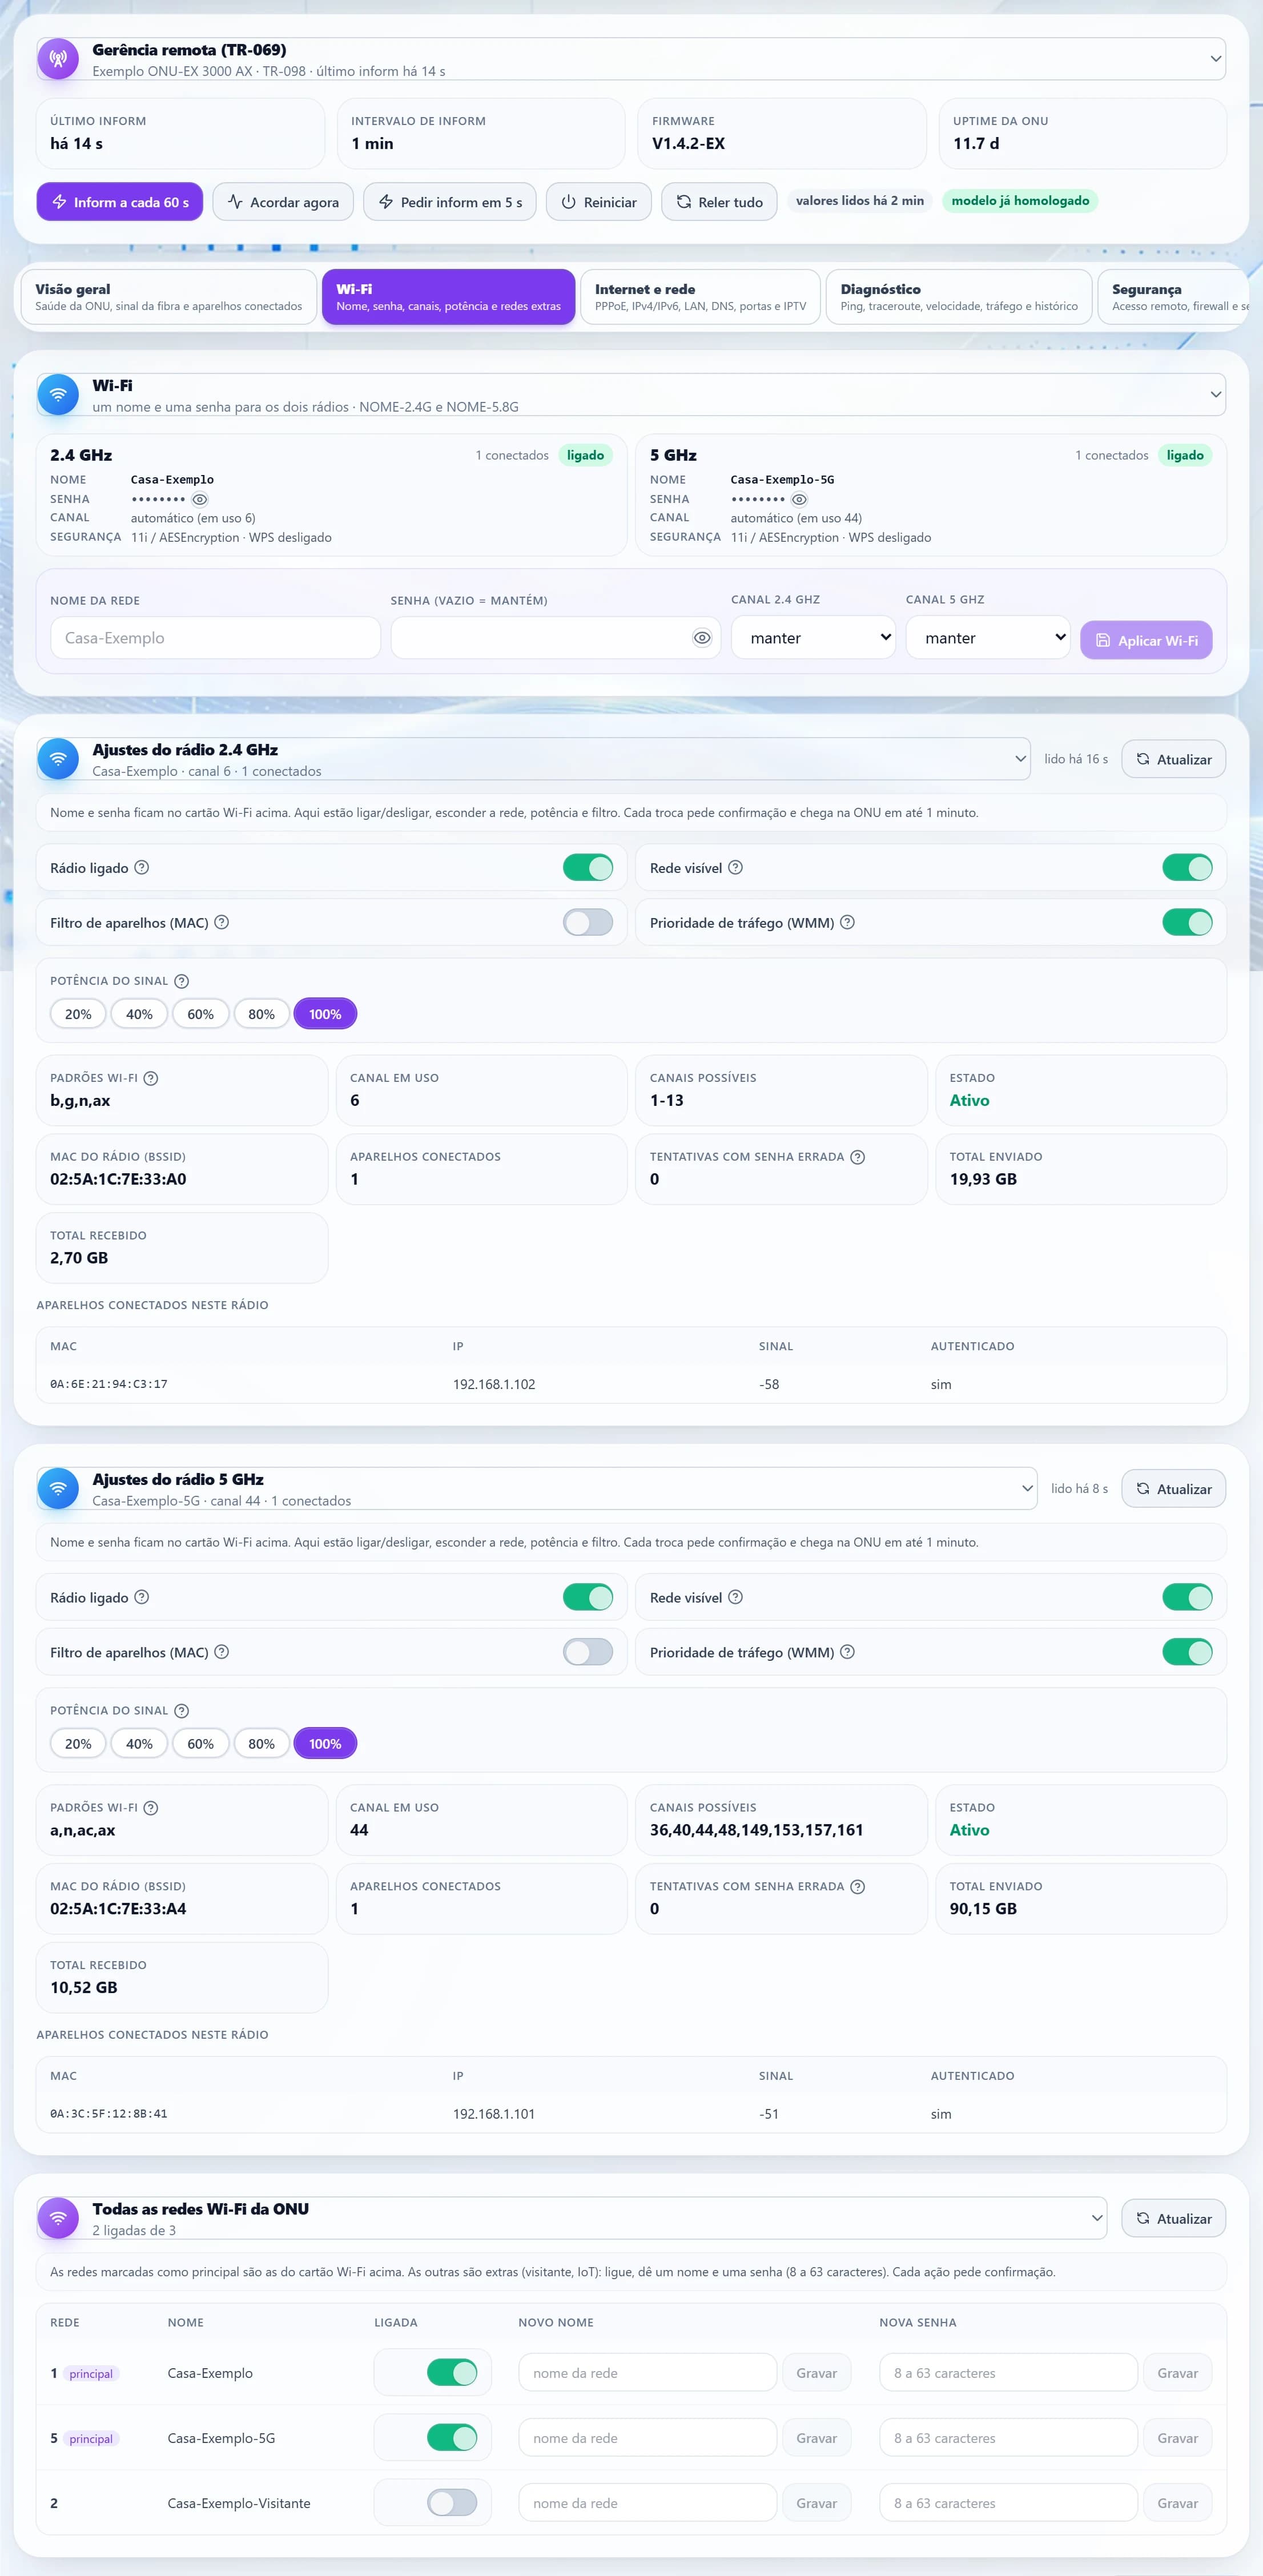
Task: Click the Wi-Fi card blue icon
Action: coord(58,395)
